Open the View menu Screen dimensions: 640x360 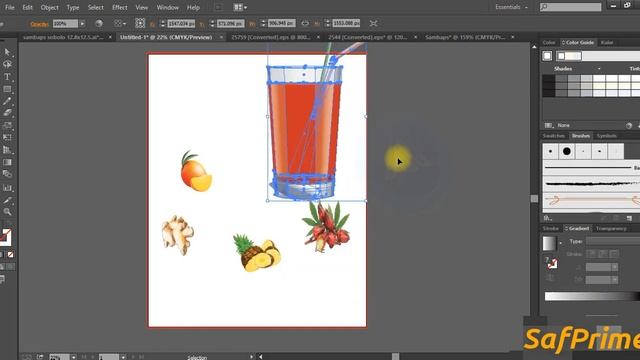click(x=142, y=7)
